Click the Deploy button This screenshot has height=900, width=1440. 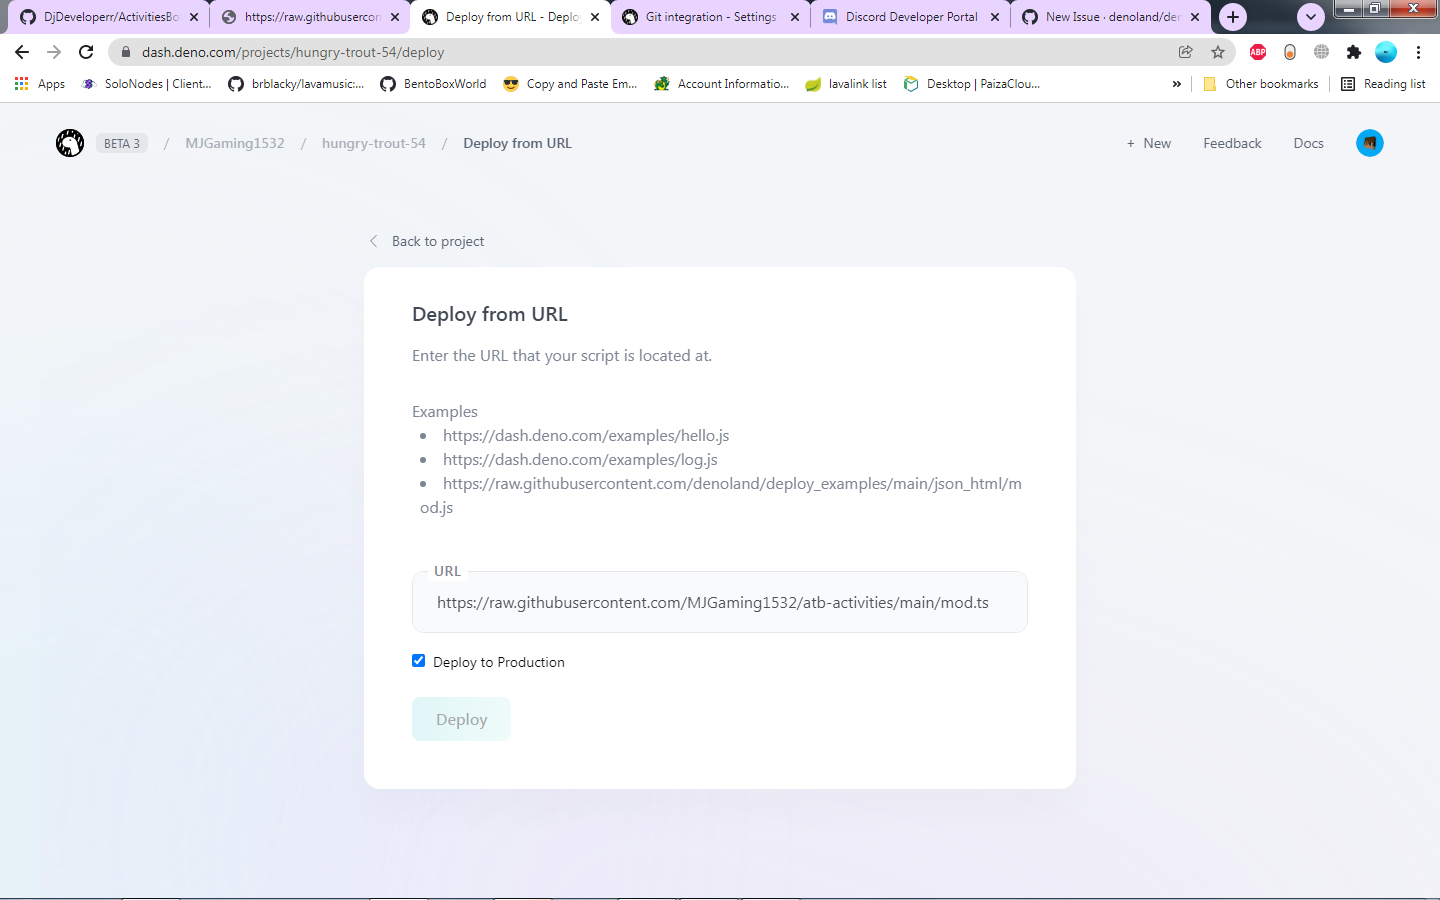(x=461, y=719)
